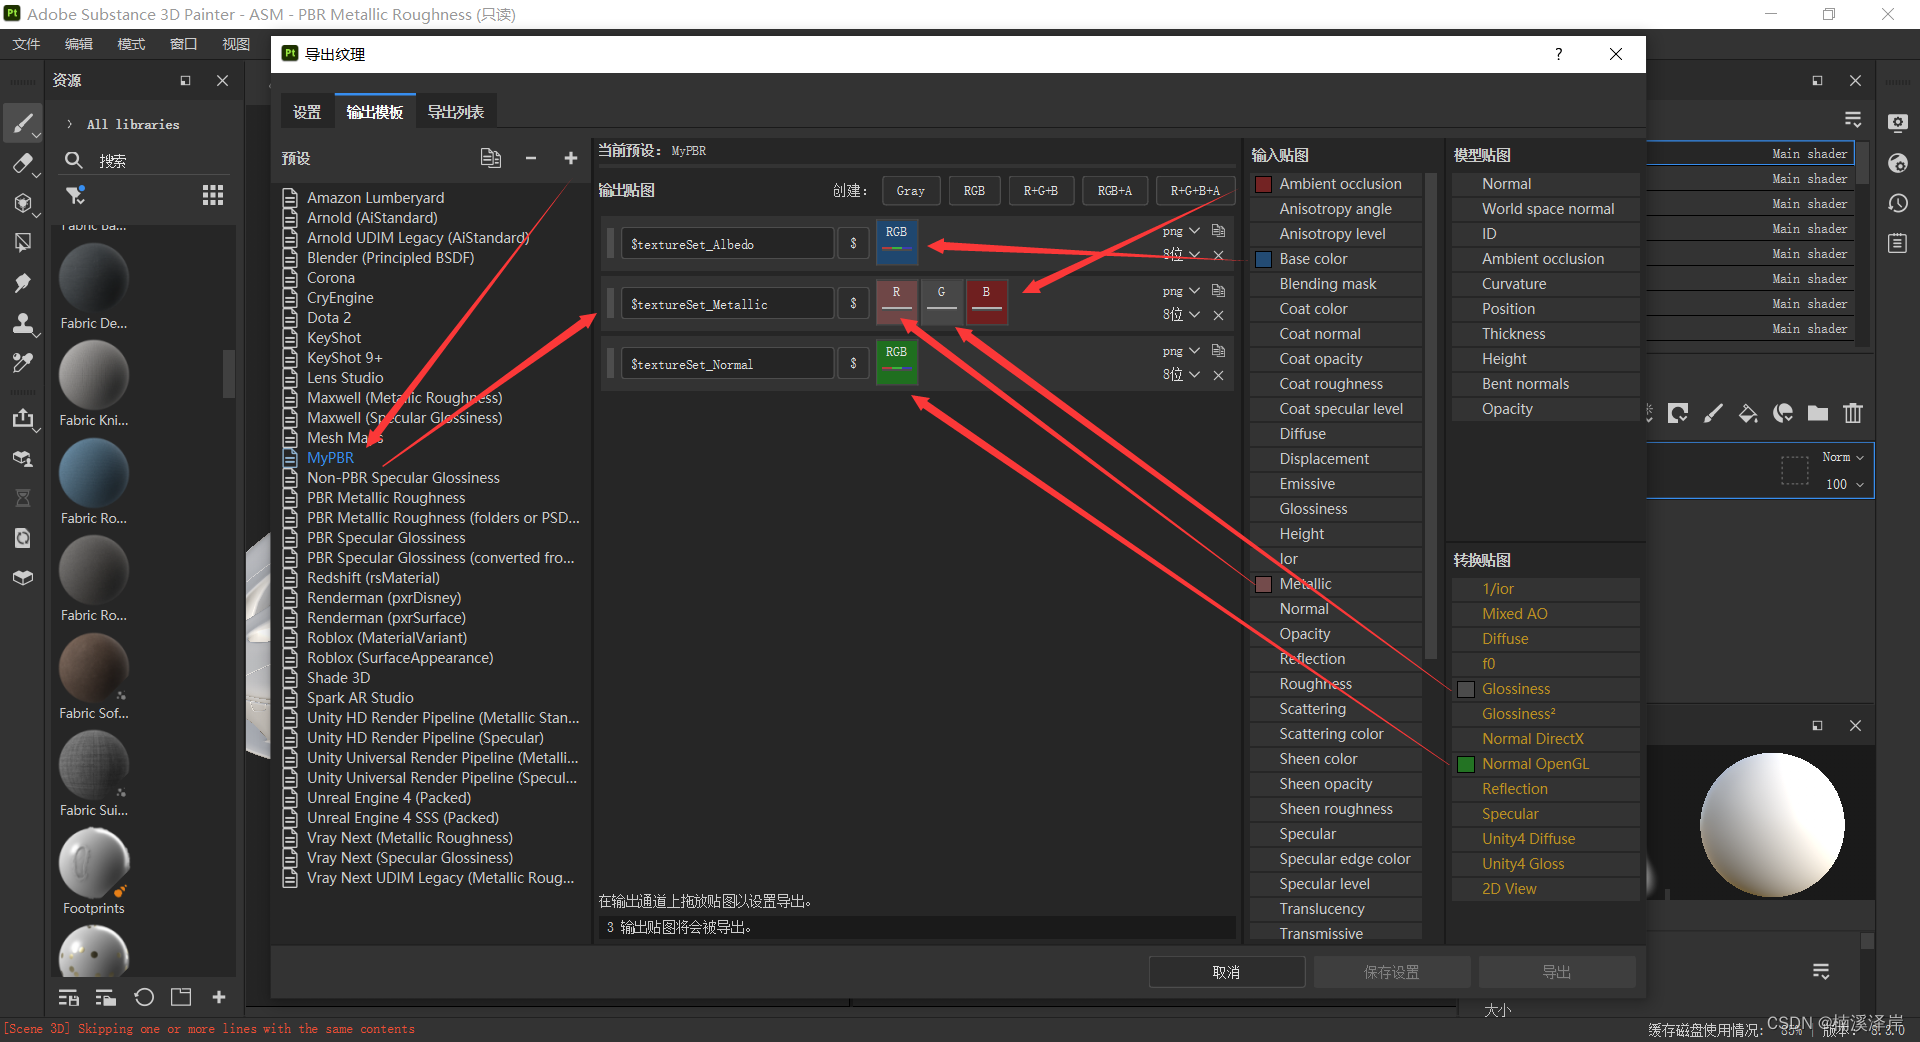Screen dimensions: 1920x1042
Task: Click the export icon in left toolbar
Action: [x=22, y=418]
